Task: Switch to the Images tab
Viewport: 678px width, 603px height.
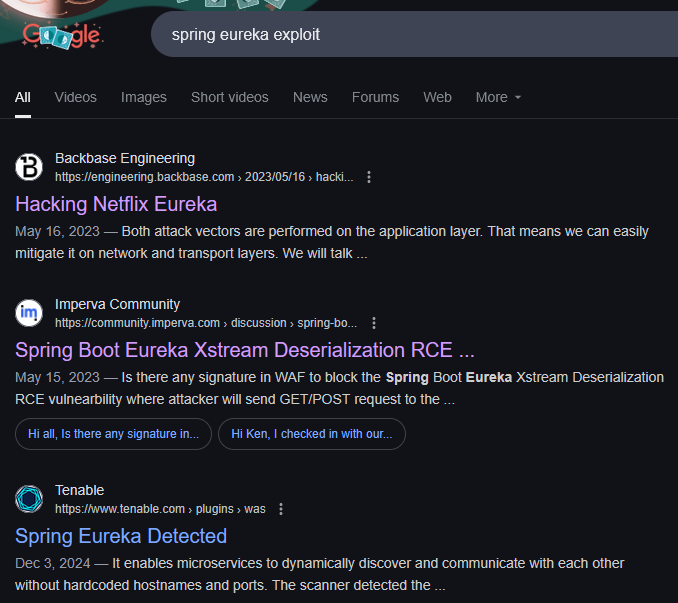Action: coord(144,97)
